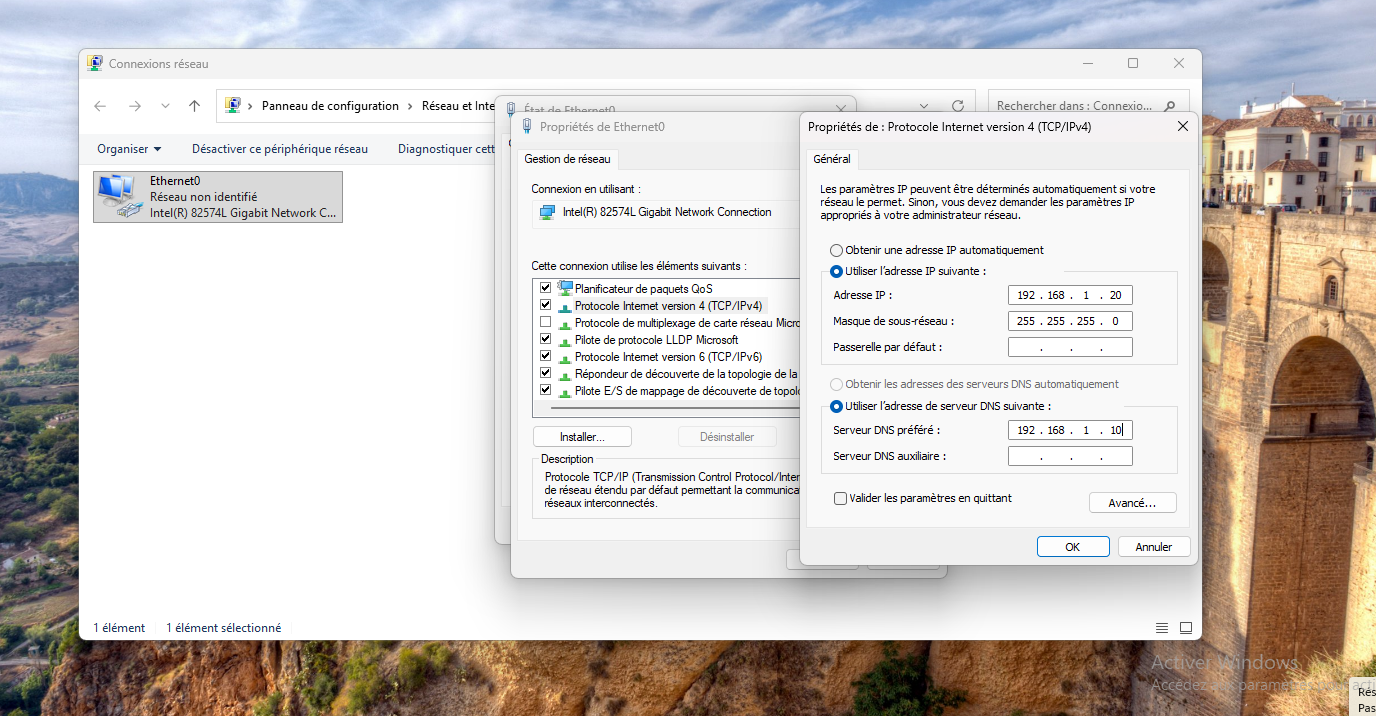The width and height of the screenshot is (1376, 716).
Task: Open the Avancé... settings
Action: [1132, 503]
